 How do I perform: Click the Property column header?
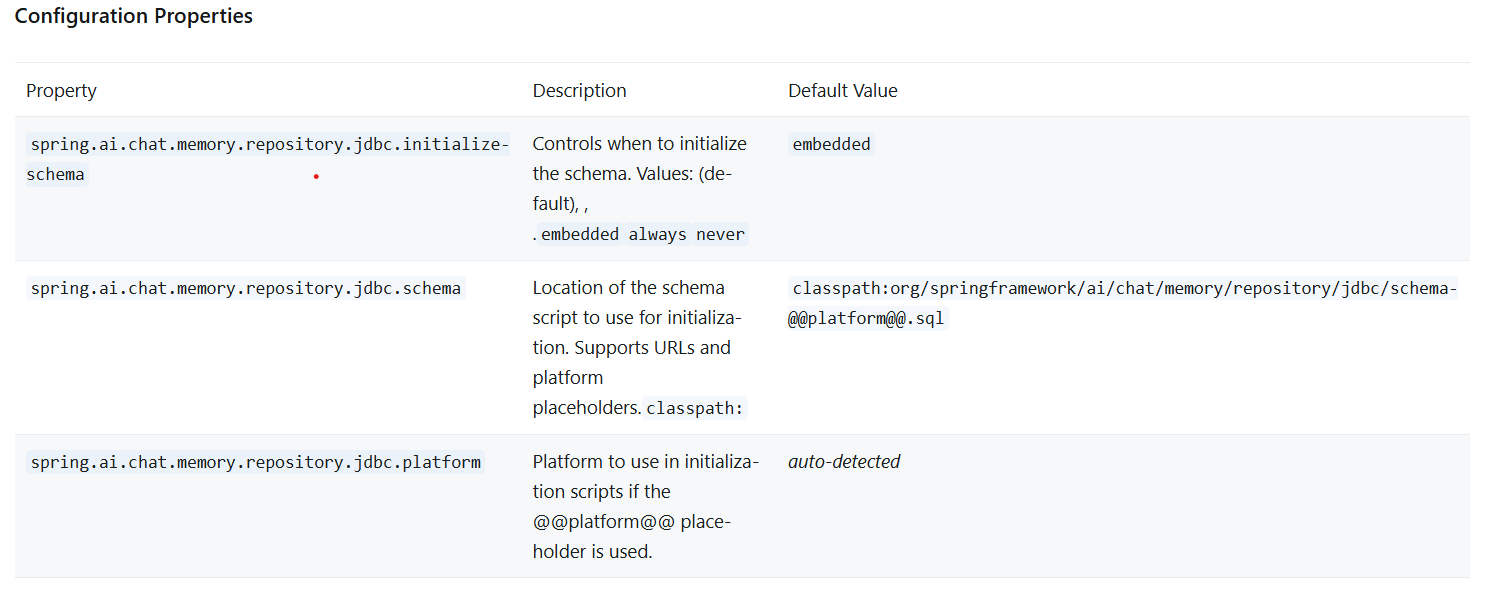pos(61,91)
